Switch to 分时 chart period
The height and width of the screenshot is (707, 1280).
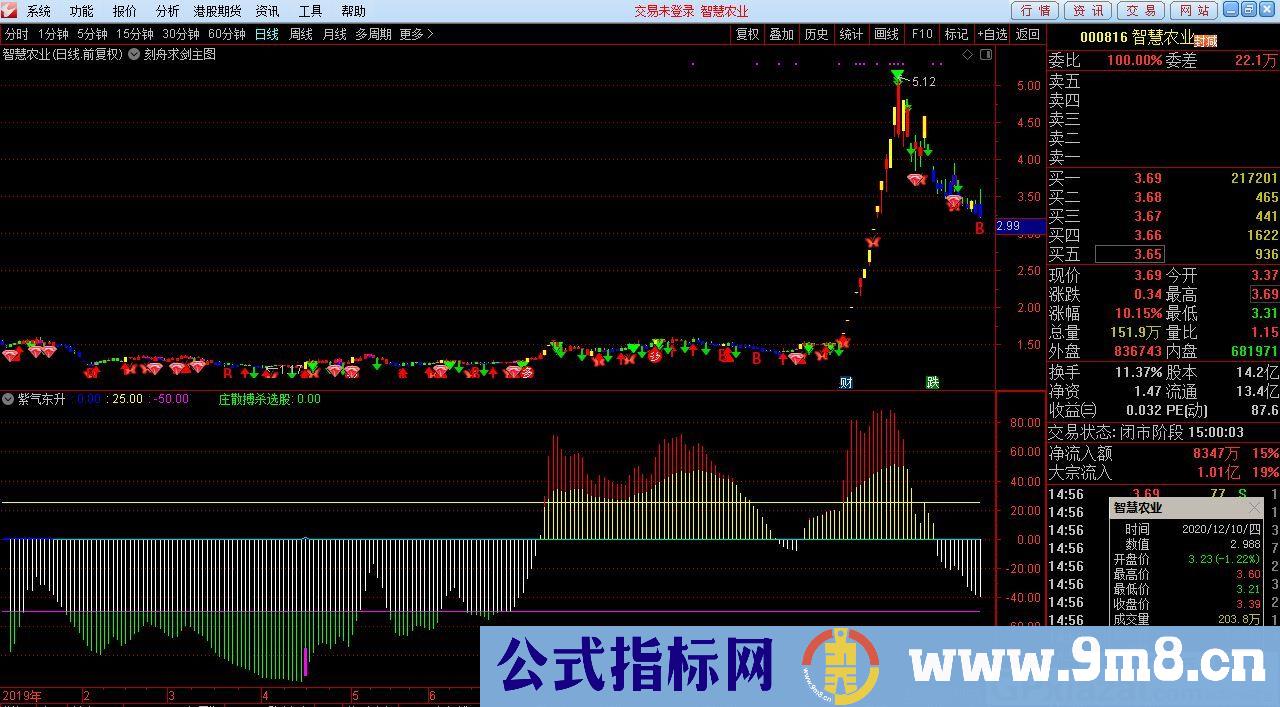click(16, 34)
